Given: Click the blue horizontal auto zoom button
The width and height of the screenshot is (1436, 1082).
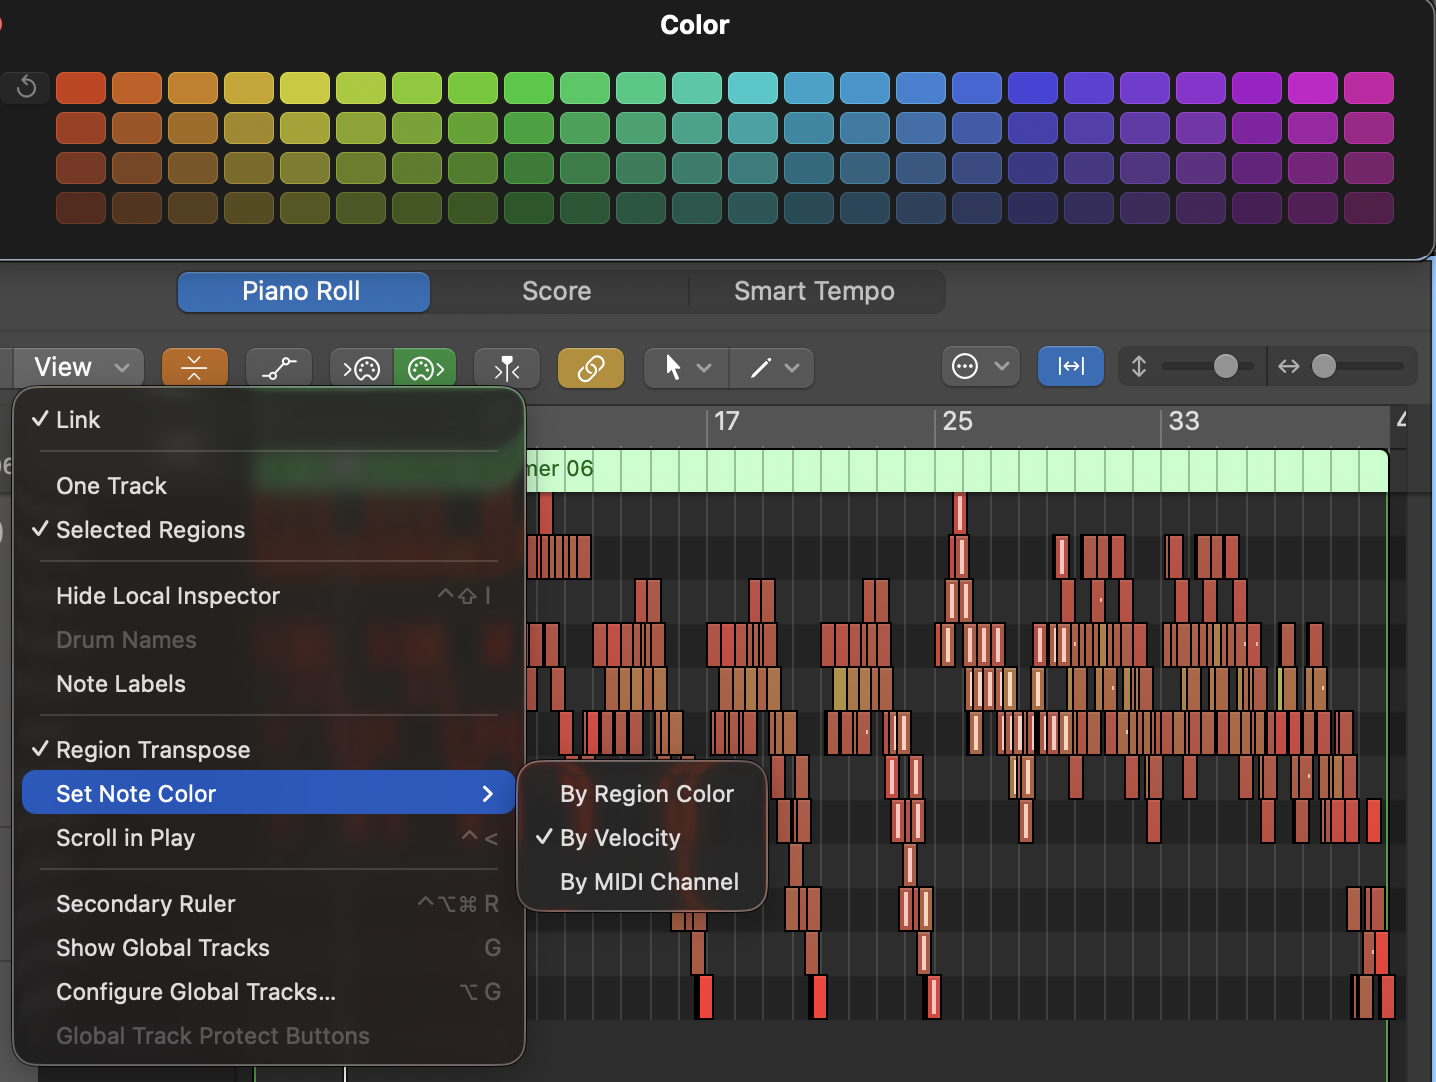Looking at the screenshot, I should tap(1070, 367).
